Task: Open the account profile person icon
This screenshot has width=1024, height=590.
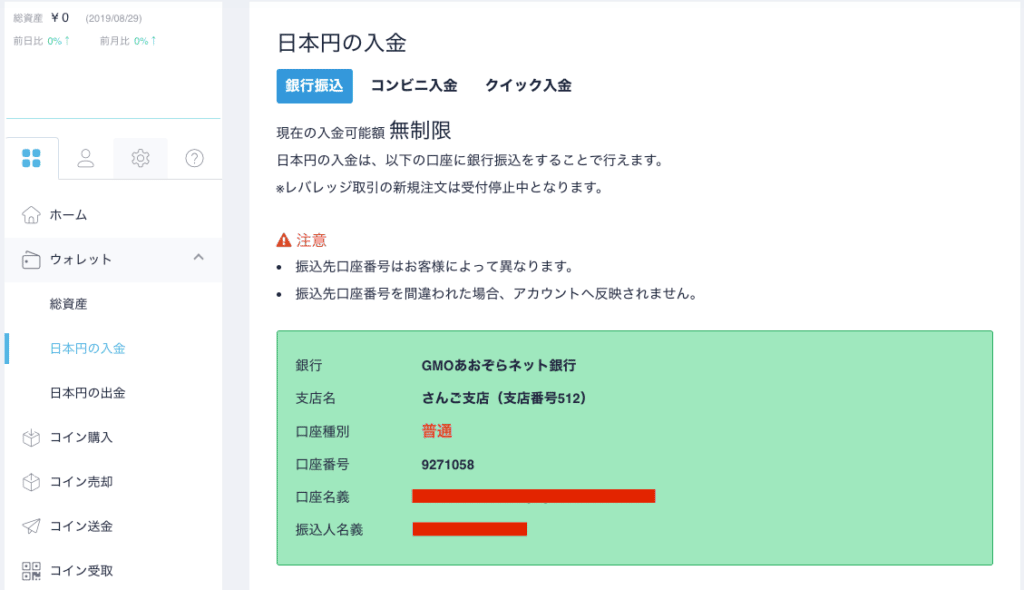Action: pos(86,158)
